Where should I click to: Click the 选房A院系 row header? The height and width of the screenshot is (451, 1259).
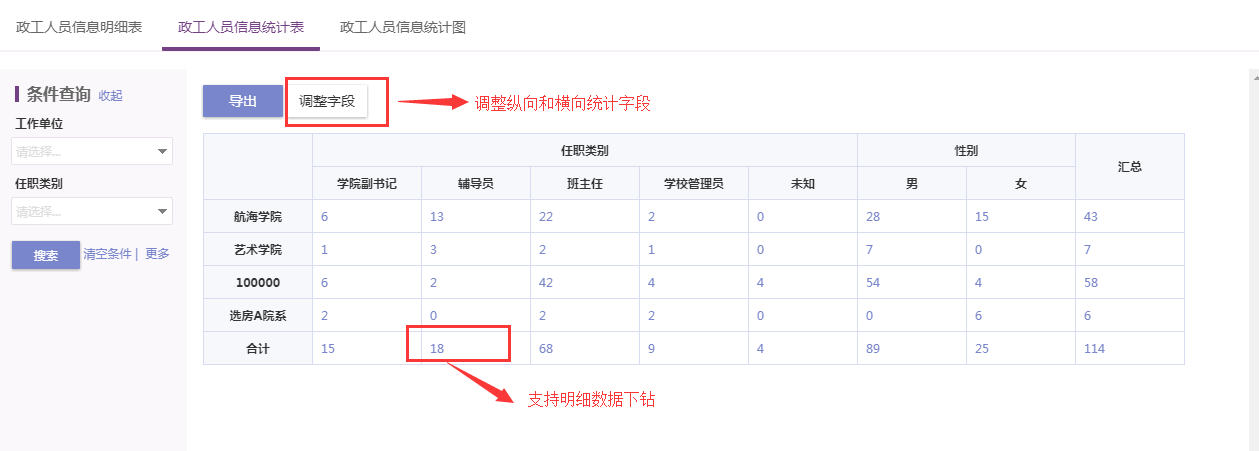click(x=258, y=316)
